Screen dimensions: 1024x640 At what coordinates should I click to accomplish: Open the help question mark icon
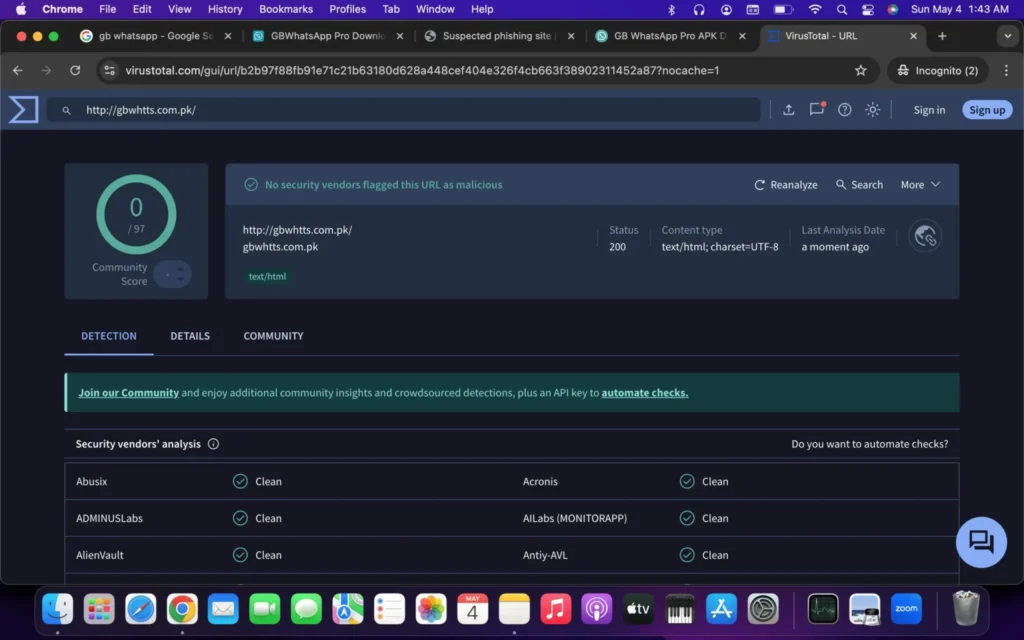[x=844, y=110]
